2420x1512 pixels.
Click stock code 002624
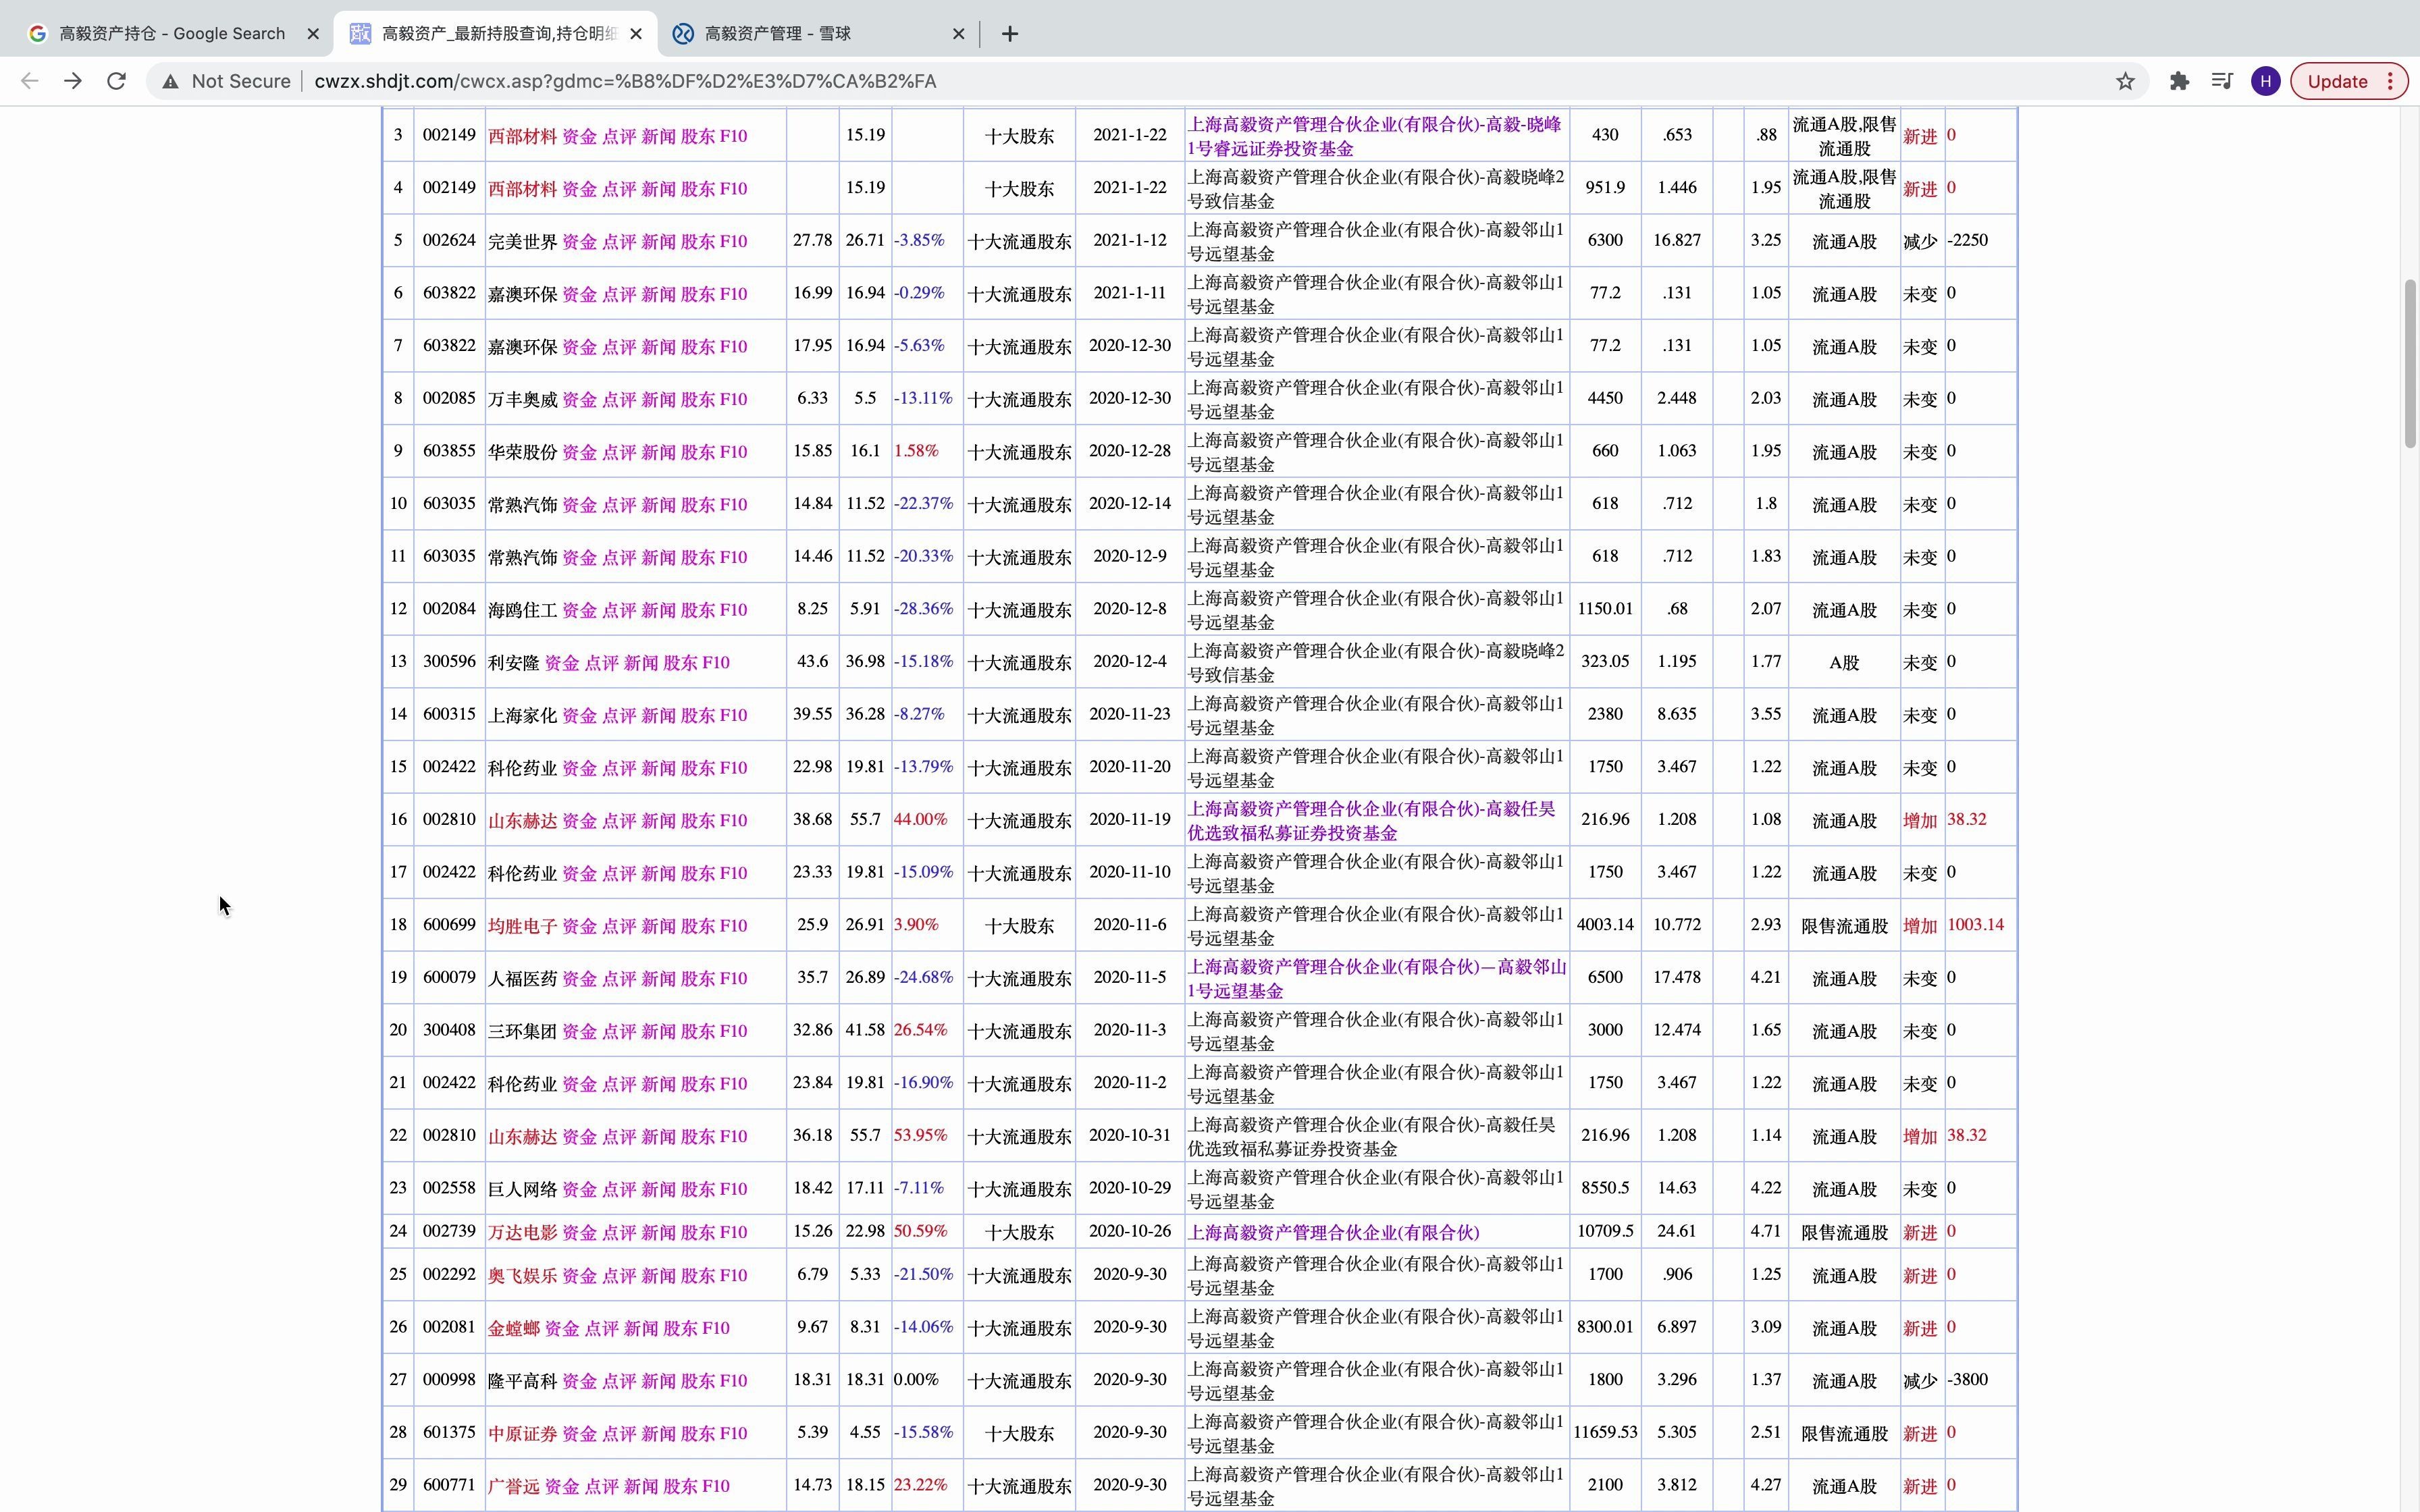[x=449, y=240]
